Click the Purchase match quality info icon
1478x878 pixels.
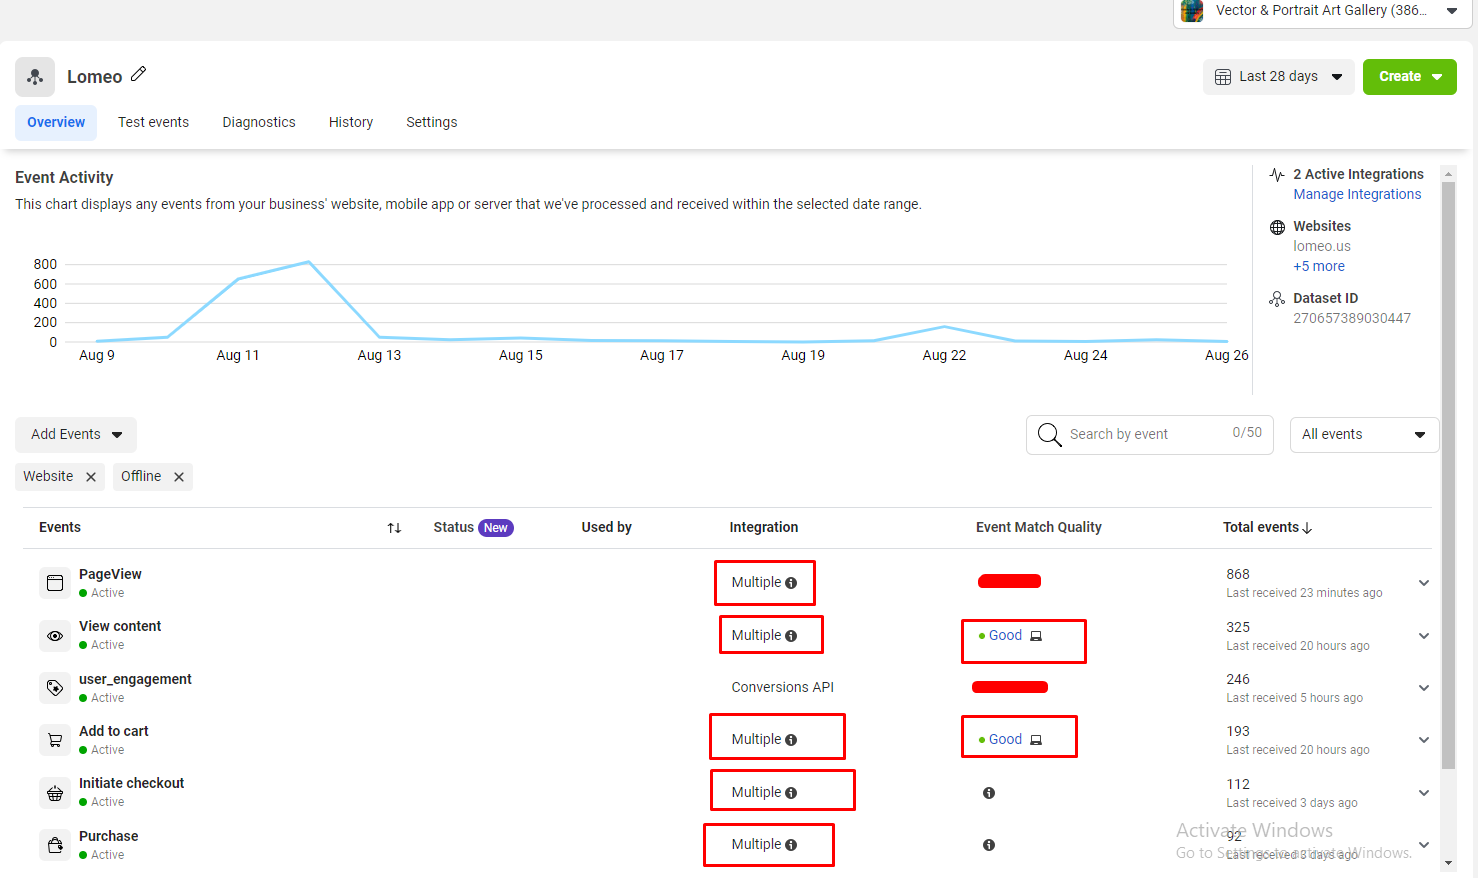[x=989, y=845]
